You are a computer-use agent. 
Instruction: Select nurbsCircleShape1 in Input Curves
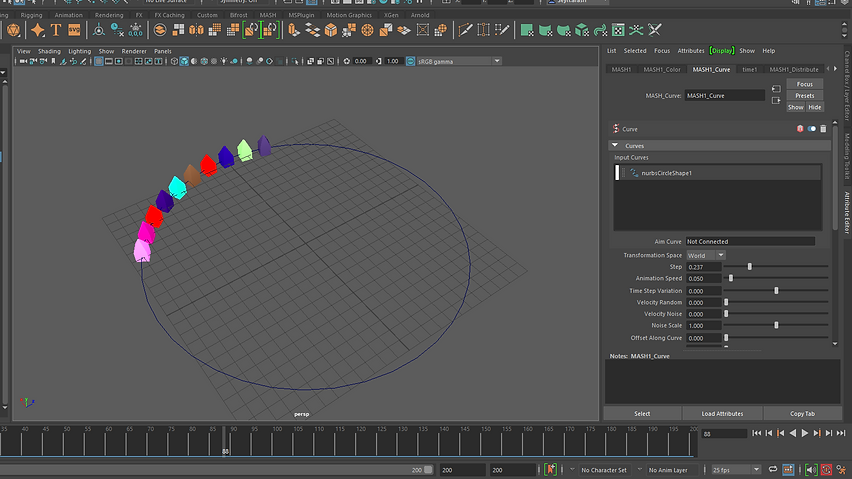[717, 173]
